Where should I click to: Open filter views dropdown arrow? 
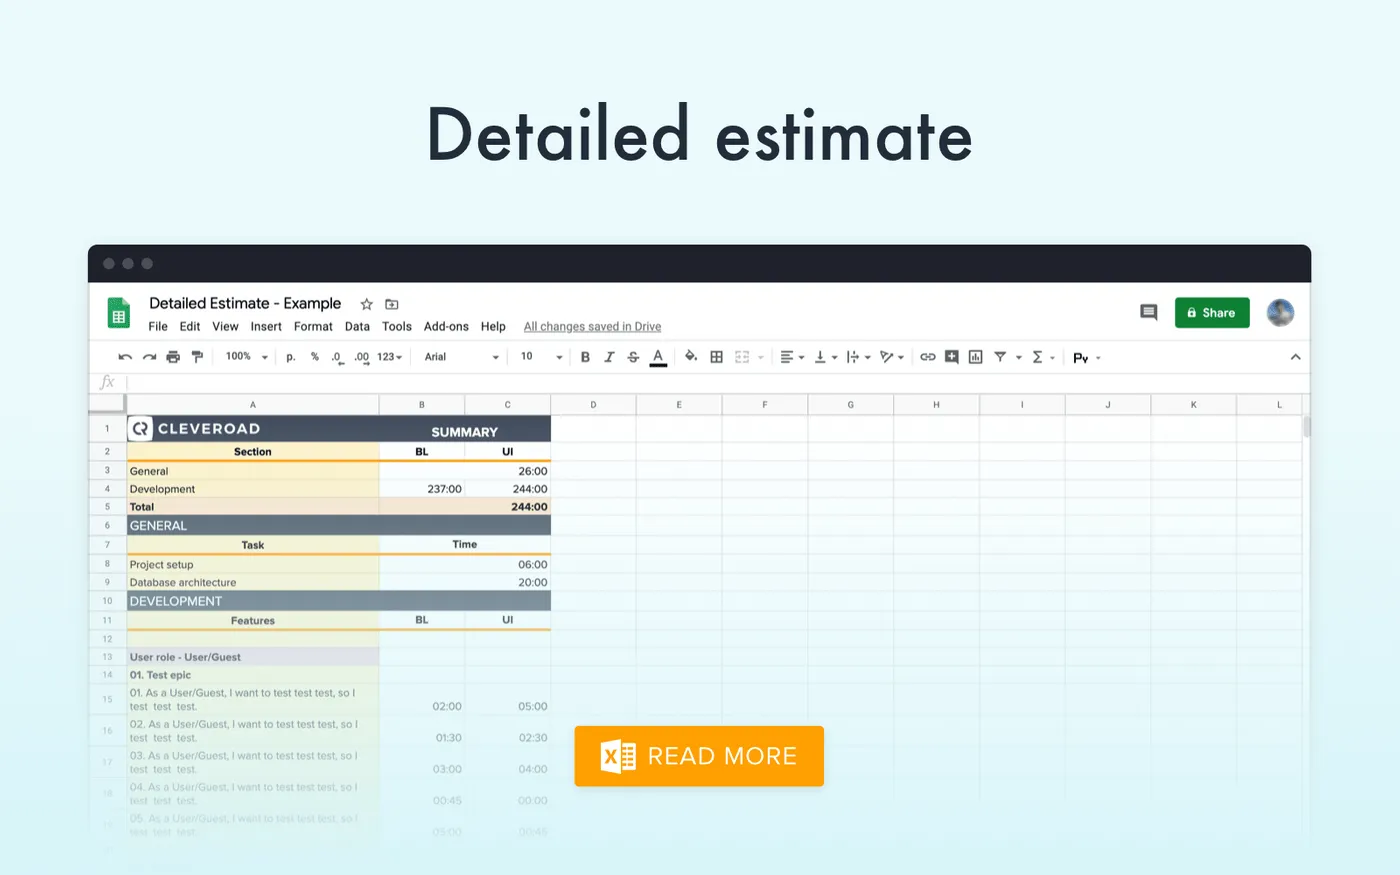pyautogui.click(x=1019, y=358)
